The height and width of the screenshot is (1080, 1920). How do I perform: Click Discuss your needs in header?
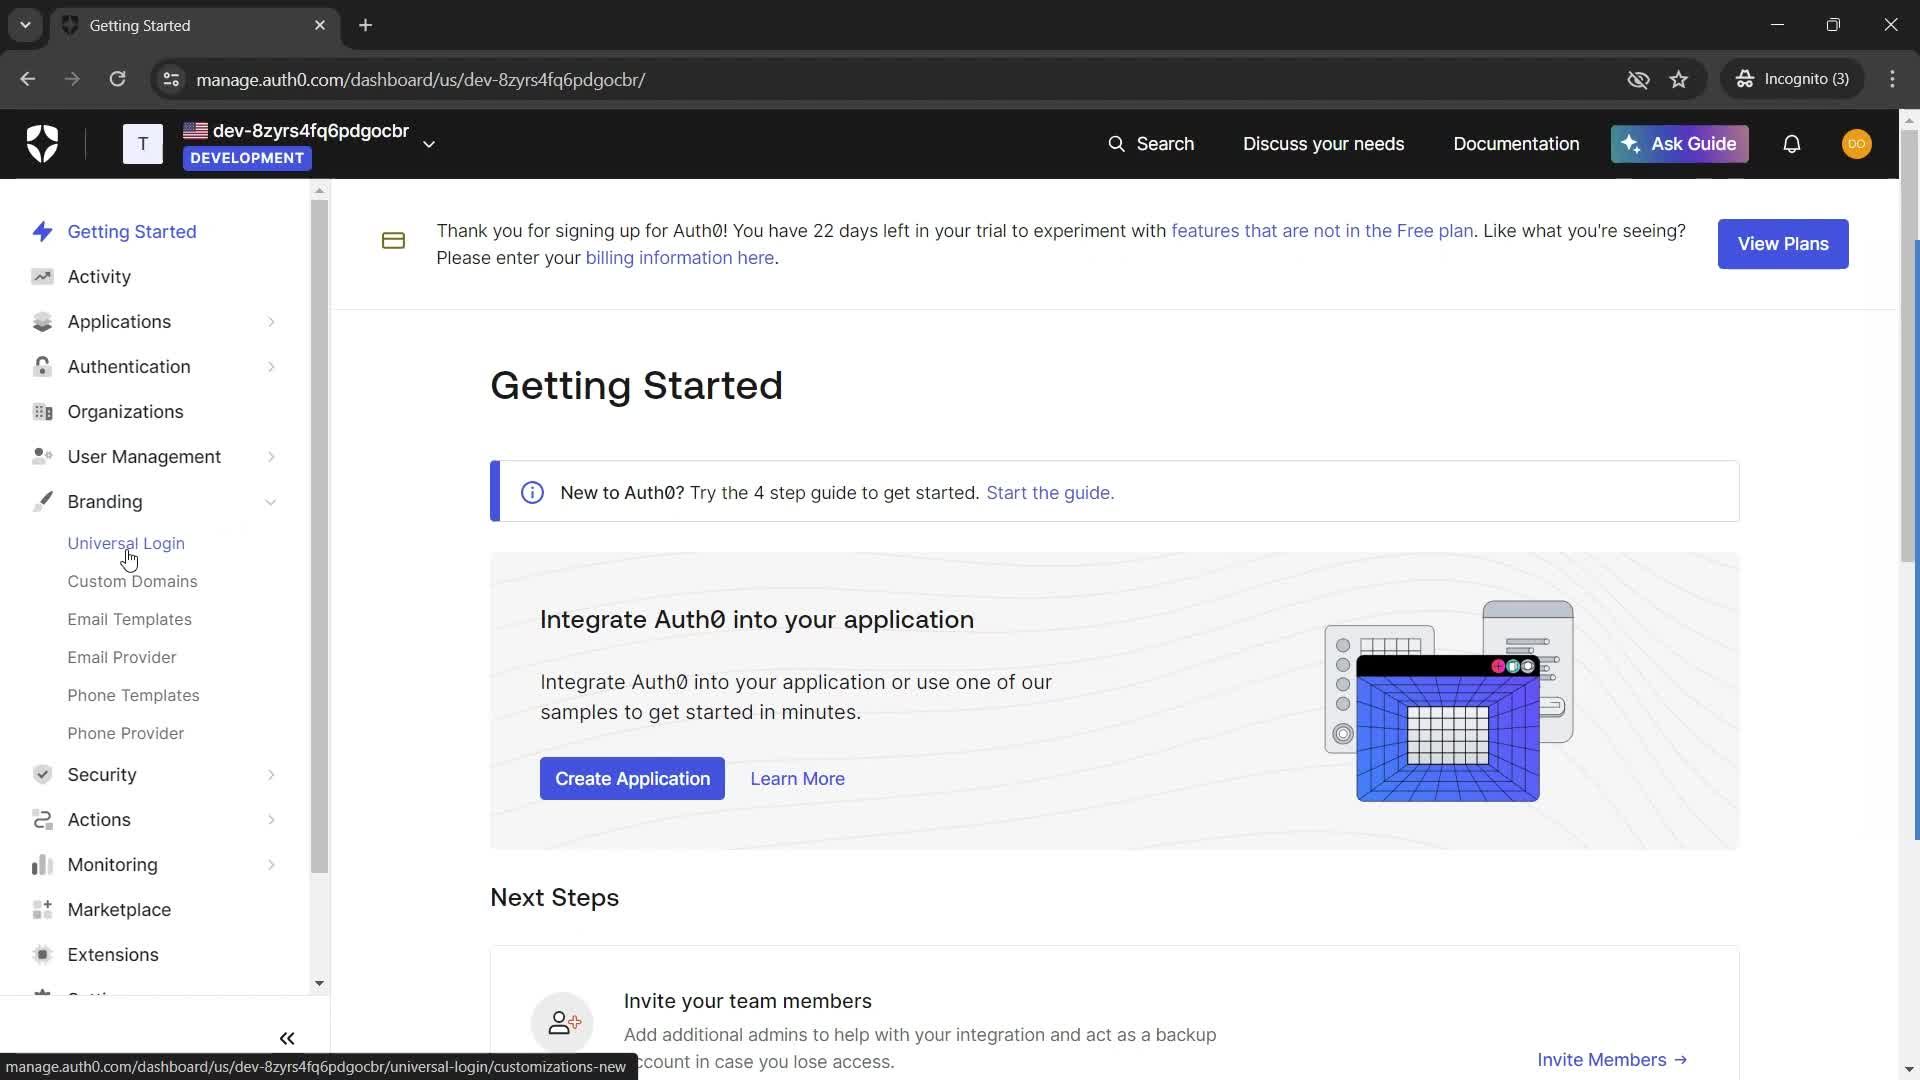pyautogui.click(x=1323, y=144)
